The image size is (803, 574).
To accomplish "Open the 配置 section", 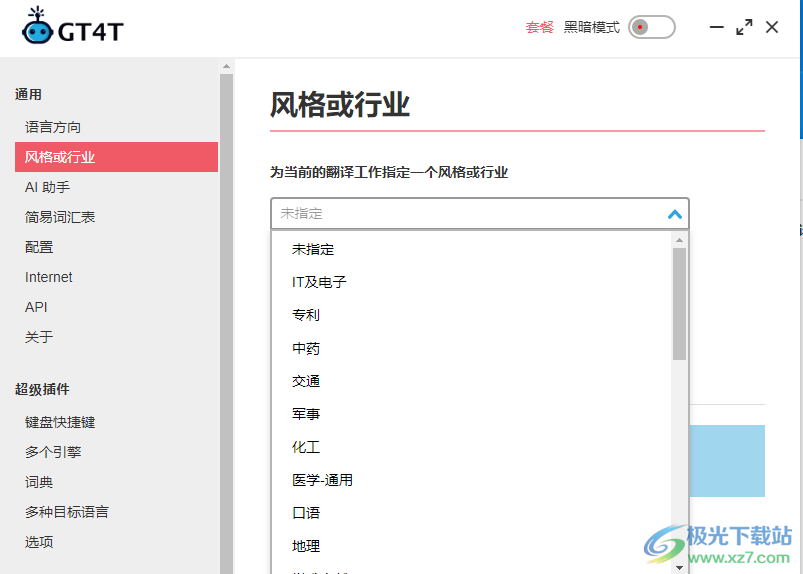I will click(x=39, y=247).
